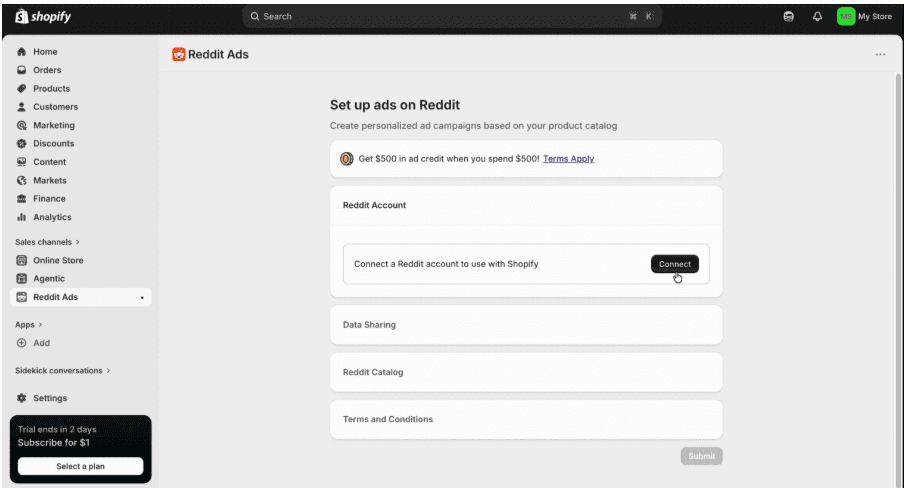Focus the Search field
Viewport: 904px width, 488px height.
(x=451, y=17)
